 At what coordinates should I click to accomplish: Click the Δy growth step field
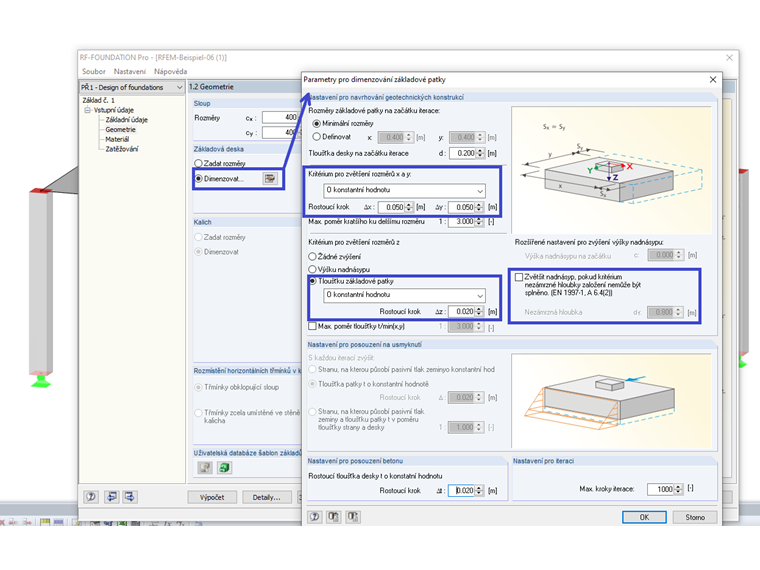tap(462, 207)
